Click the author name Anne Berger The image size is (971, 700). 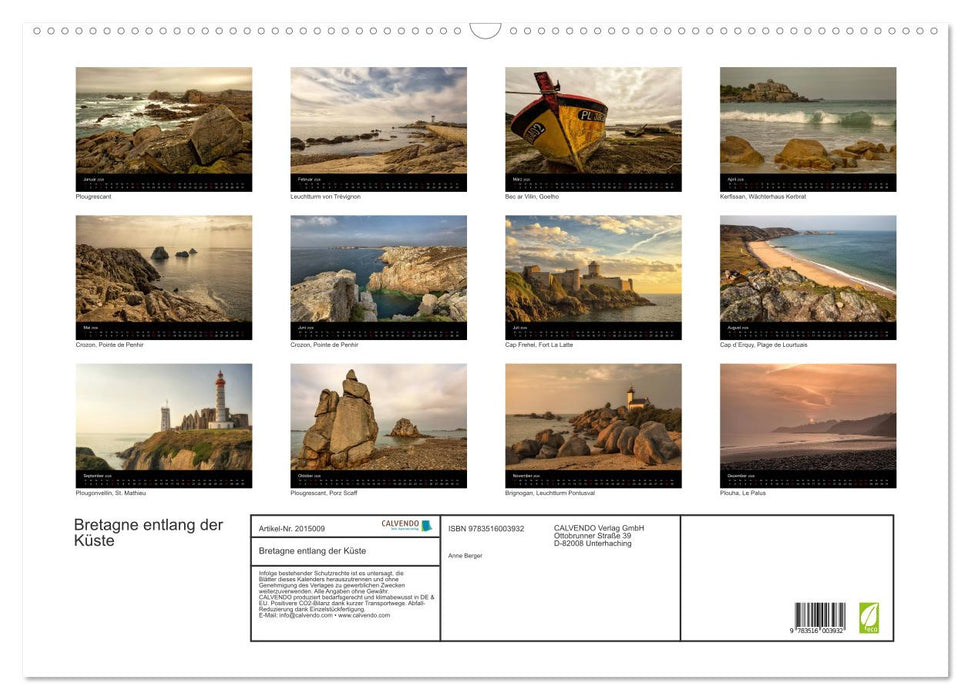point(465,555)
